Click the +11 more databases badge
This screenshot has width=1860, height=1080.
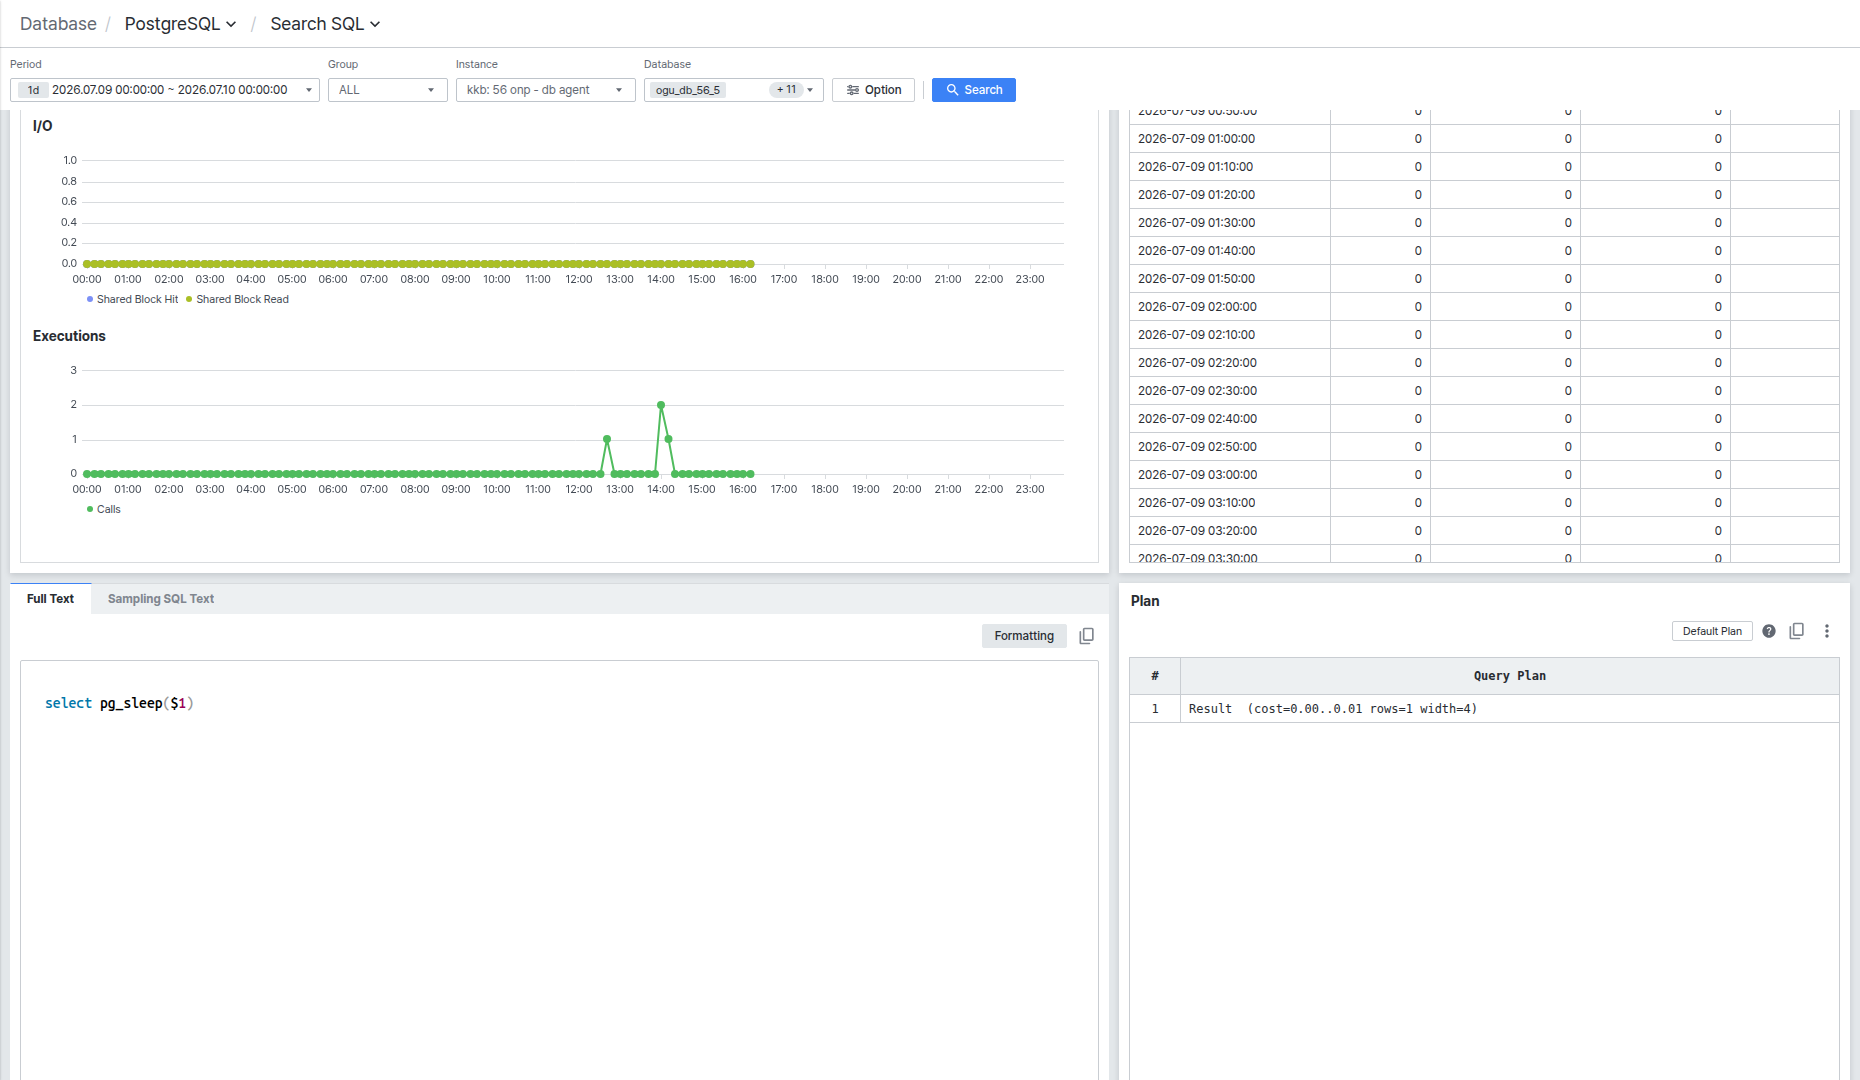click(787, 90)
